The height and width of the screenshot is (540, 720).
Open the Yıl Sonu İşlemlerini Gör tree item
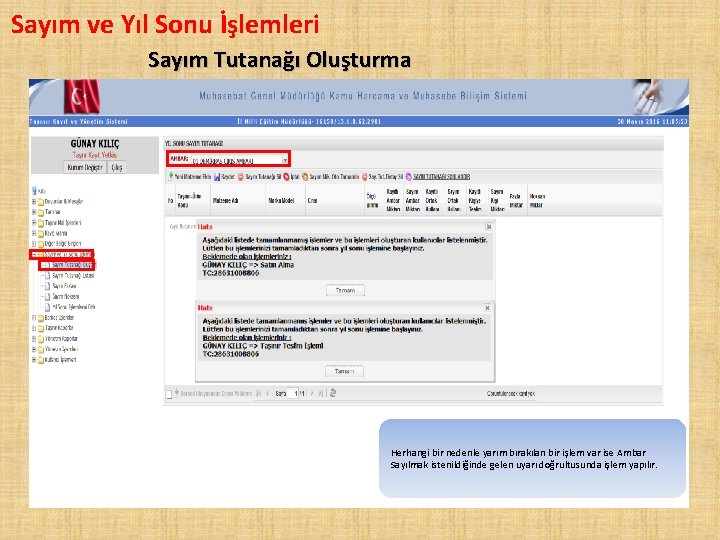pyautogui.click(x=73, y=307)
